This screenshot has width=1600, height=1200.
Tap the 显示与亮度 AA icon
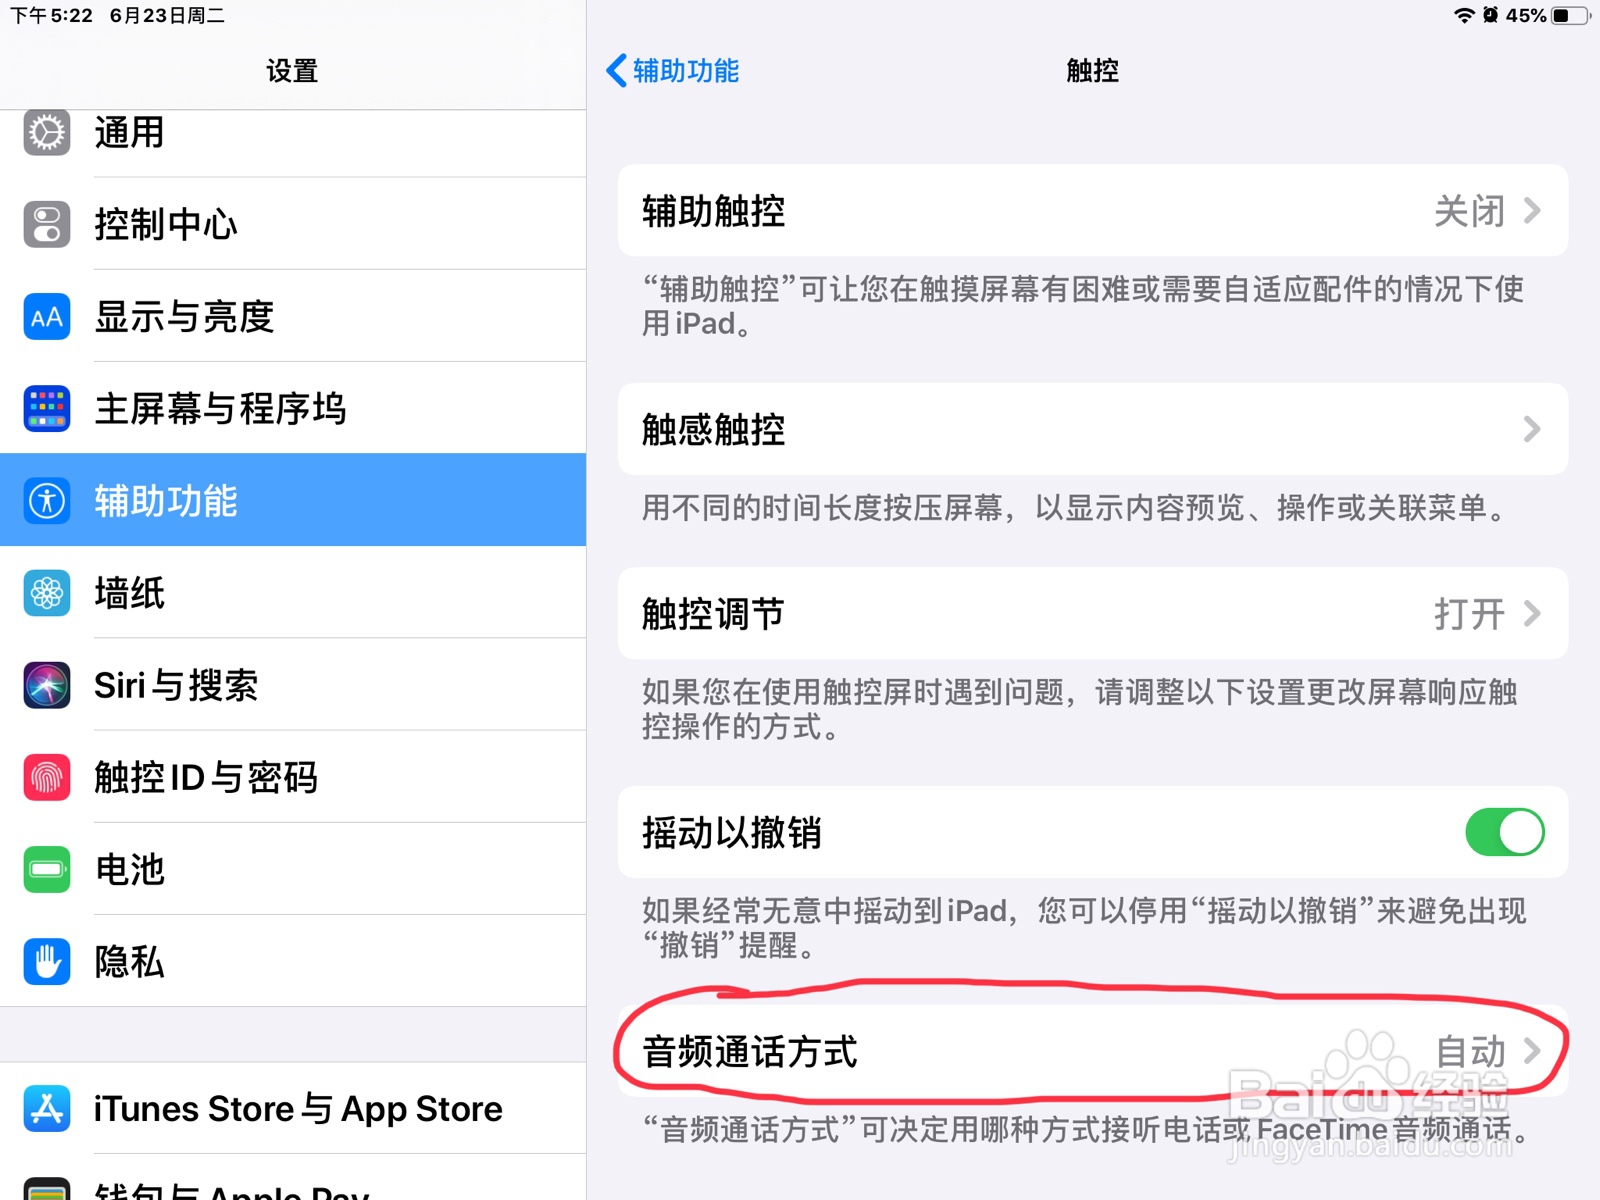tap(47, 316)
